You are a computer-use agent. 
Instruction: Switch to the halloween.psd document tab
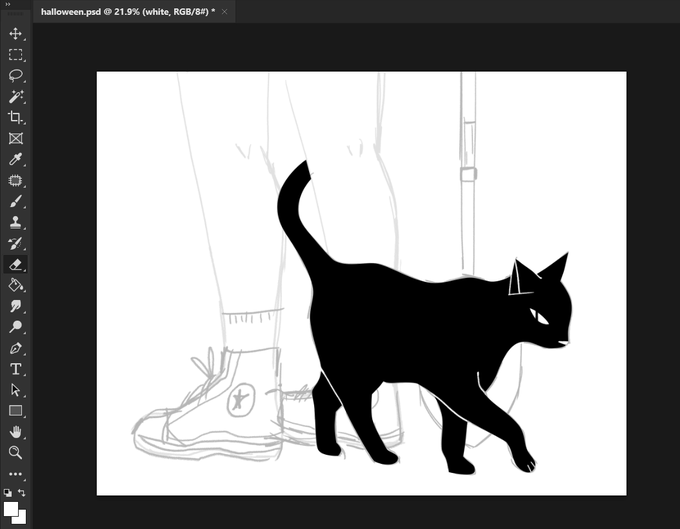coord(128,12)
